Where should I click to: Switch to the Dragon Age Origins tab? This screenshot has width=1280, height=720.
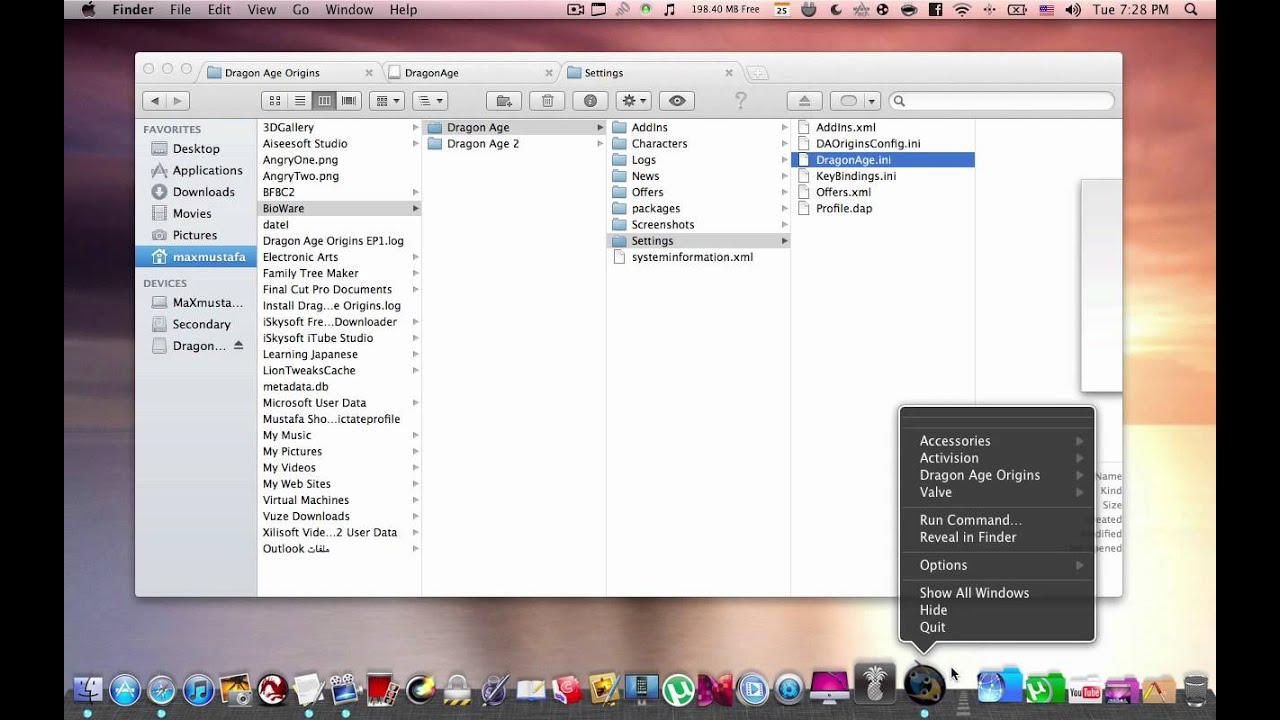tap(290, 73)
